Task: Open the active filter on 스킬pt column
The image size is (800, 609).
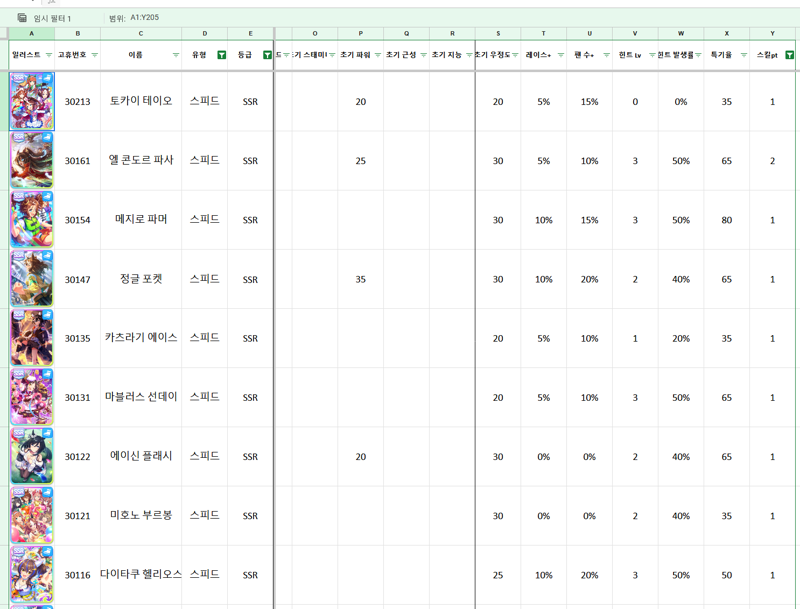Action: [x=789, y=55]
